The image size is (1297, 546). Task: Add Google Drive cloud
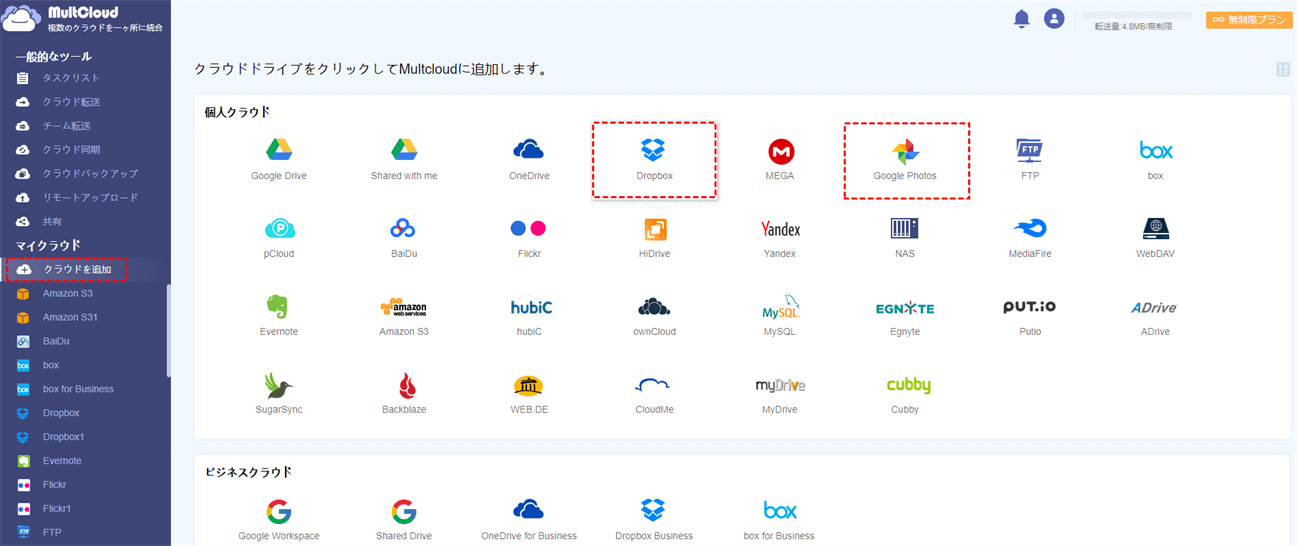click(279, 159)
